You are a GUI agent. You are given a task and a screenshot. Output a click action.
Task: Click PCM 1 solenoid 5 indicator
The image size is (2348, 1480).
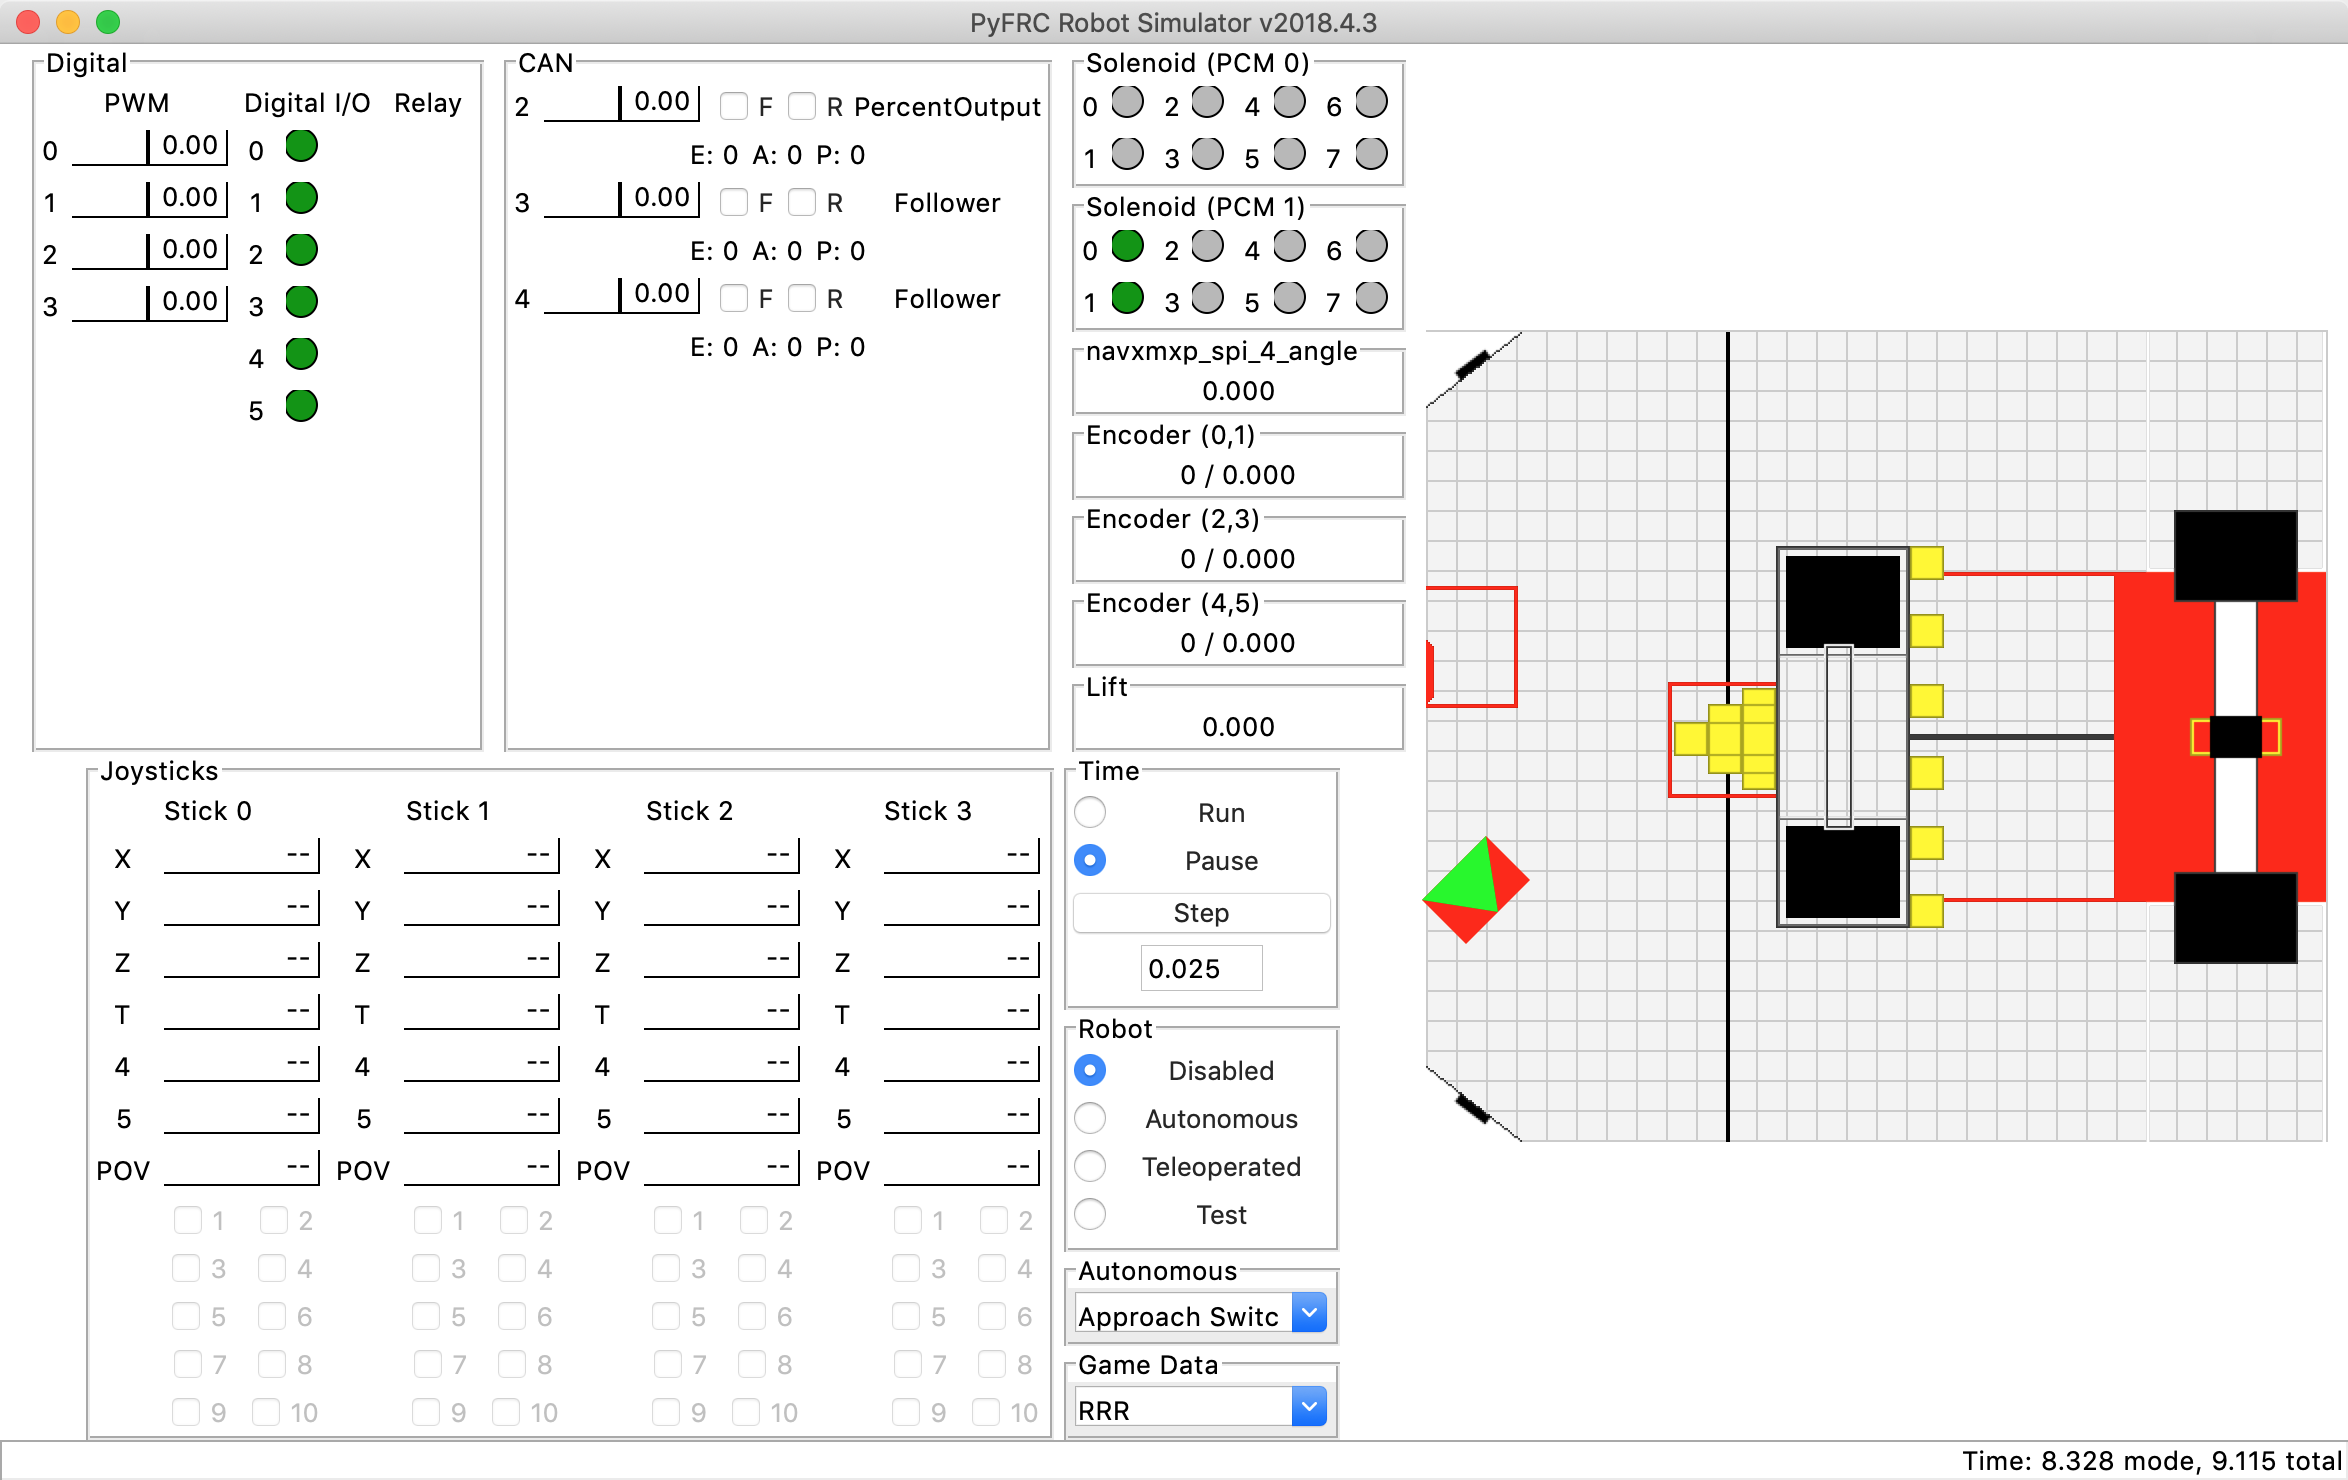tap(1290, 298)
